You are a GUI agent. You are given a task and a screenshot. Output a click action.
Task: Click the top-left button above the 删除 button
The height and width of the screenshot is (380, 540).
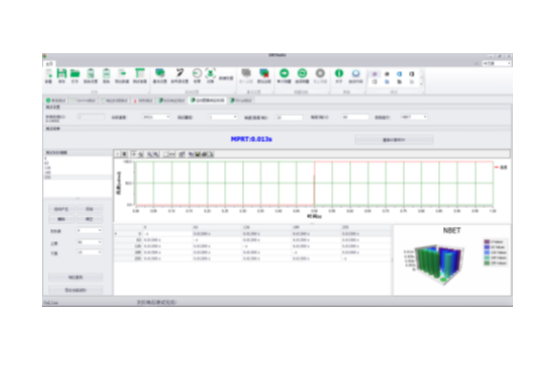[61, 209]
